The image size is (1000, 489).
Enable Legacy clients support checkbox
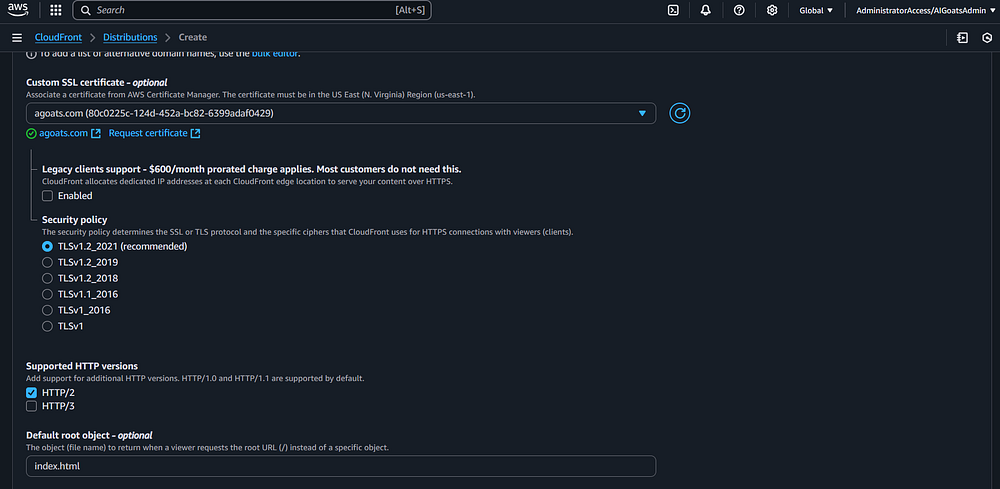[x=47, y=196]
